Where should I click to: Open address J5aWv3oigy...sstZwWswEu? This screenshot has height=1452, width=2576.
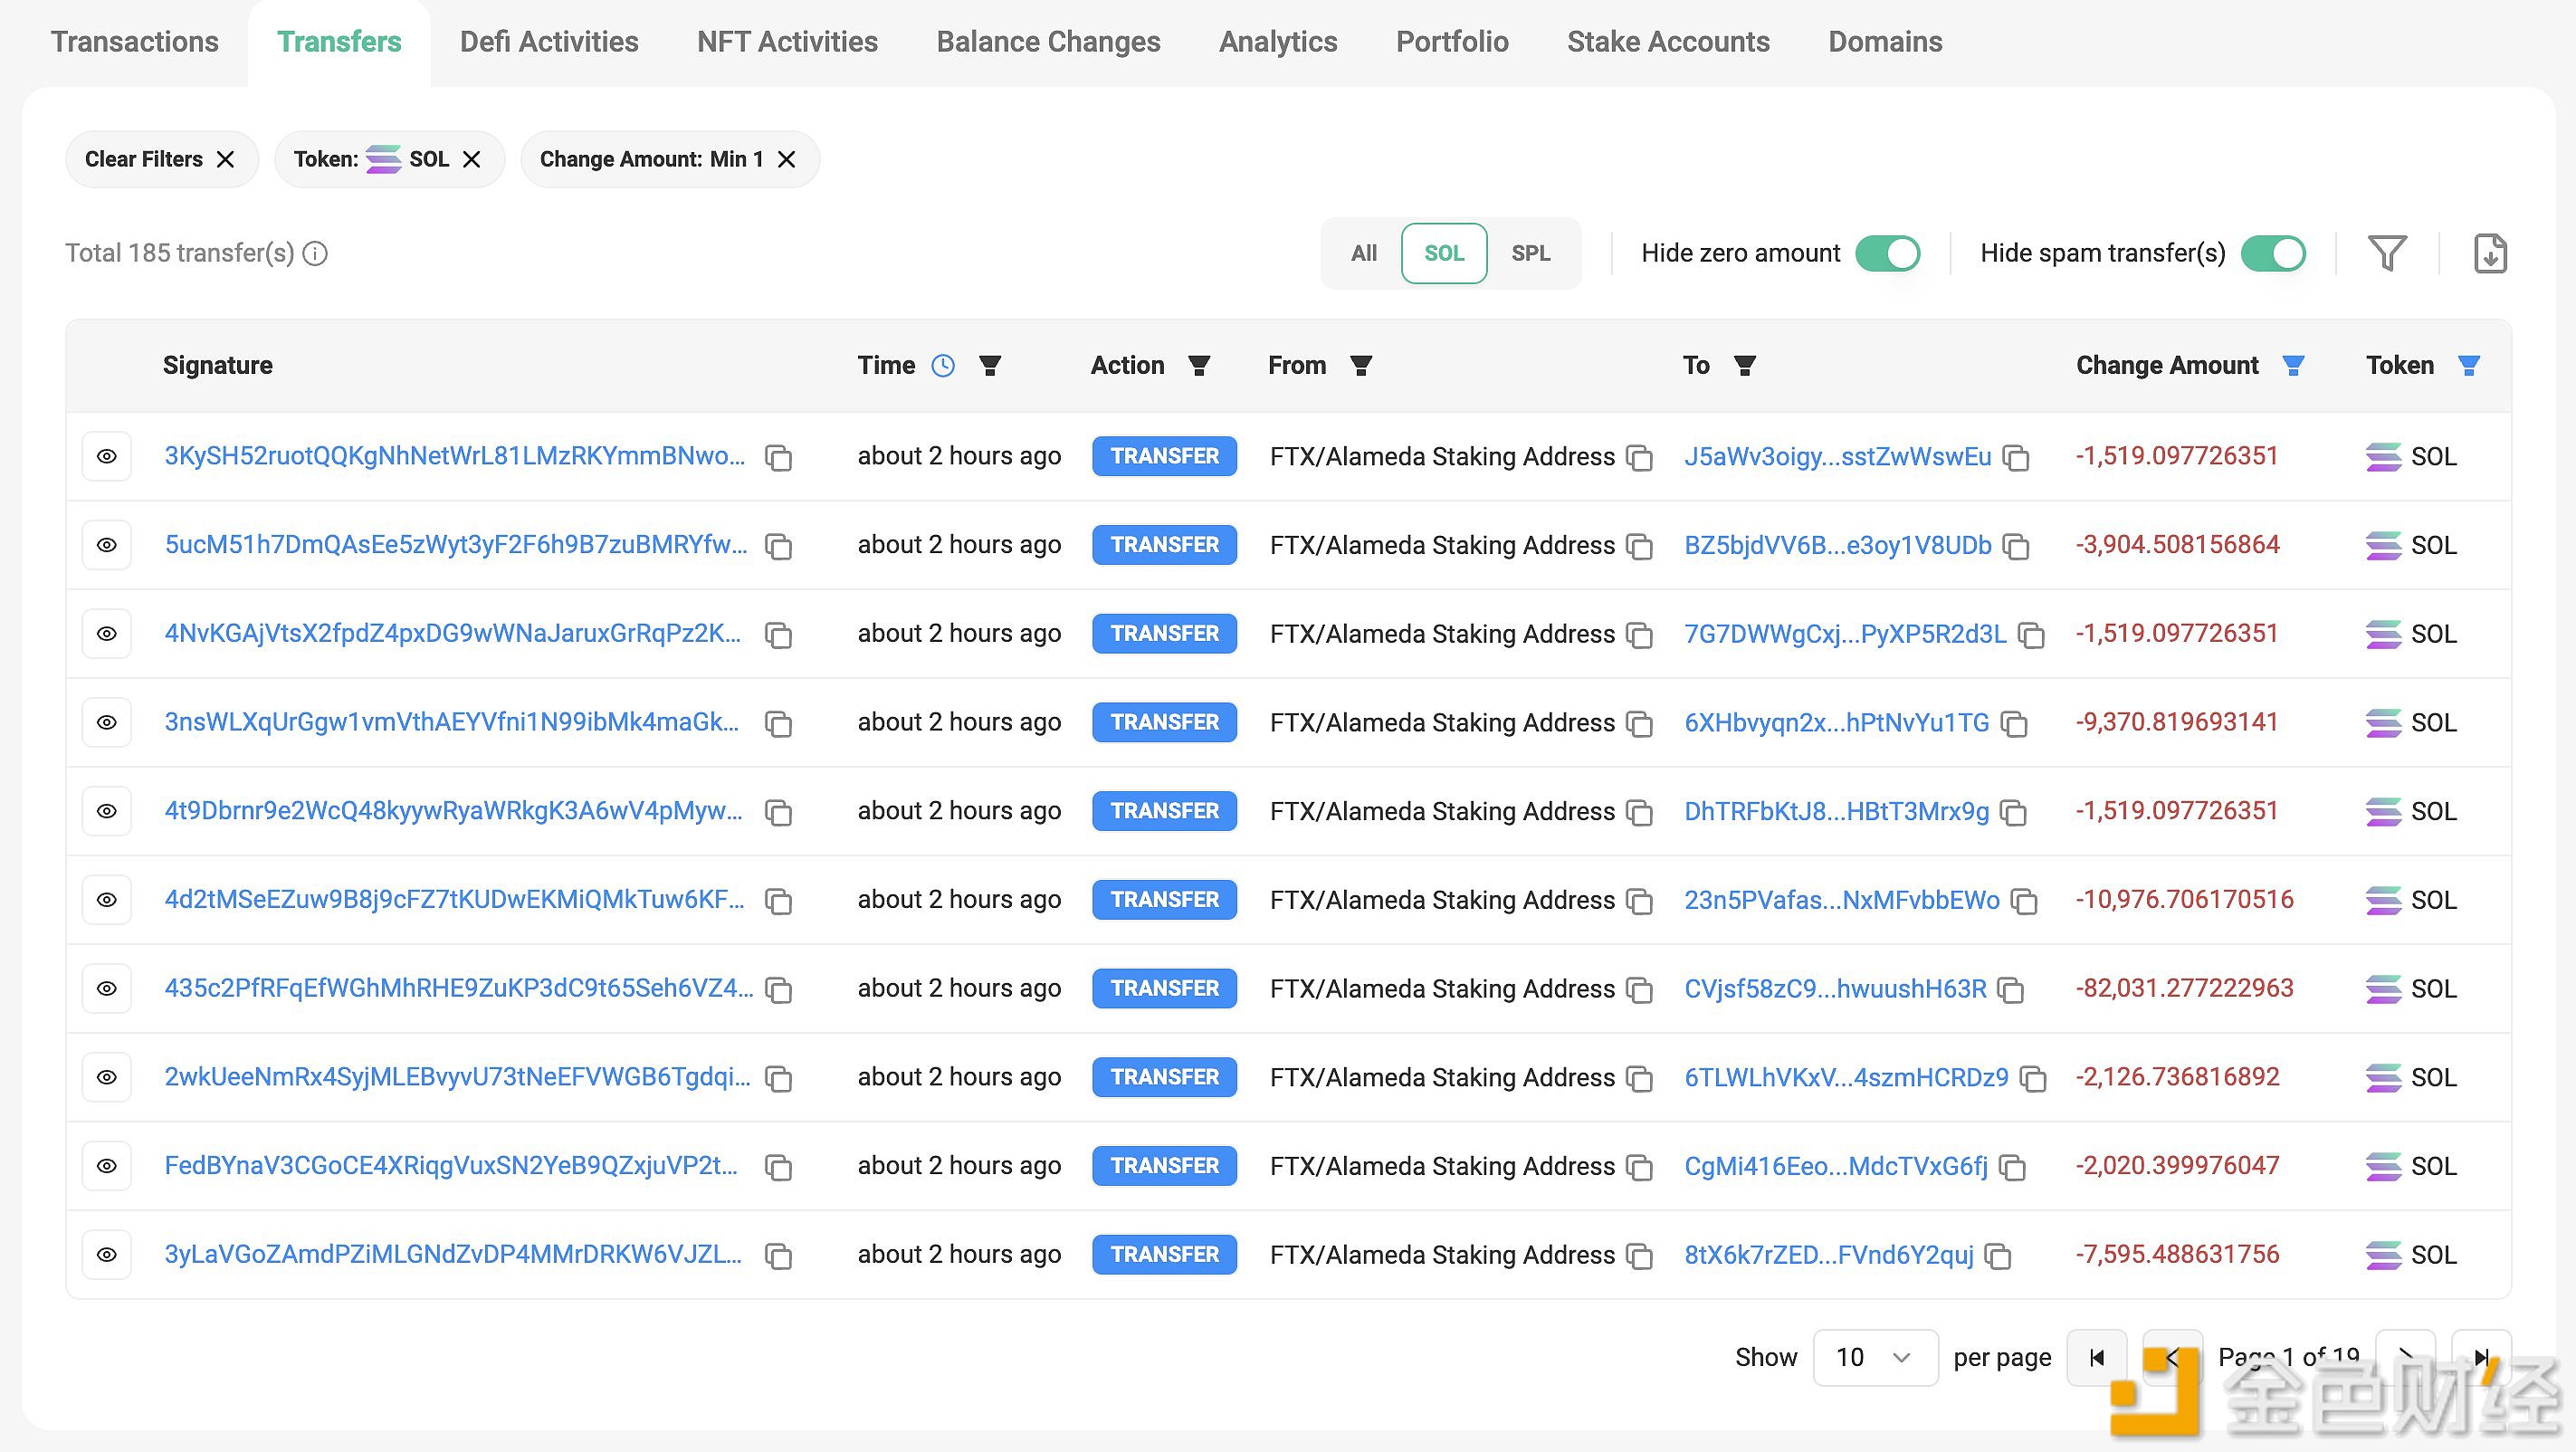coord(1837,456)
